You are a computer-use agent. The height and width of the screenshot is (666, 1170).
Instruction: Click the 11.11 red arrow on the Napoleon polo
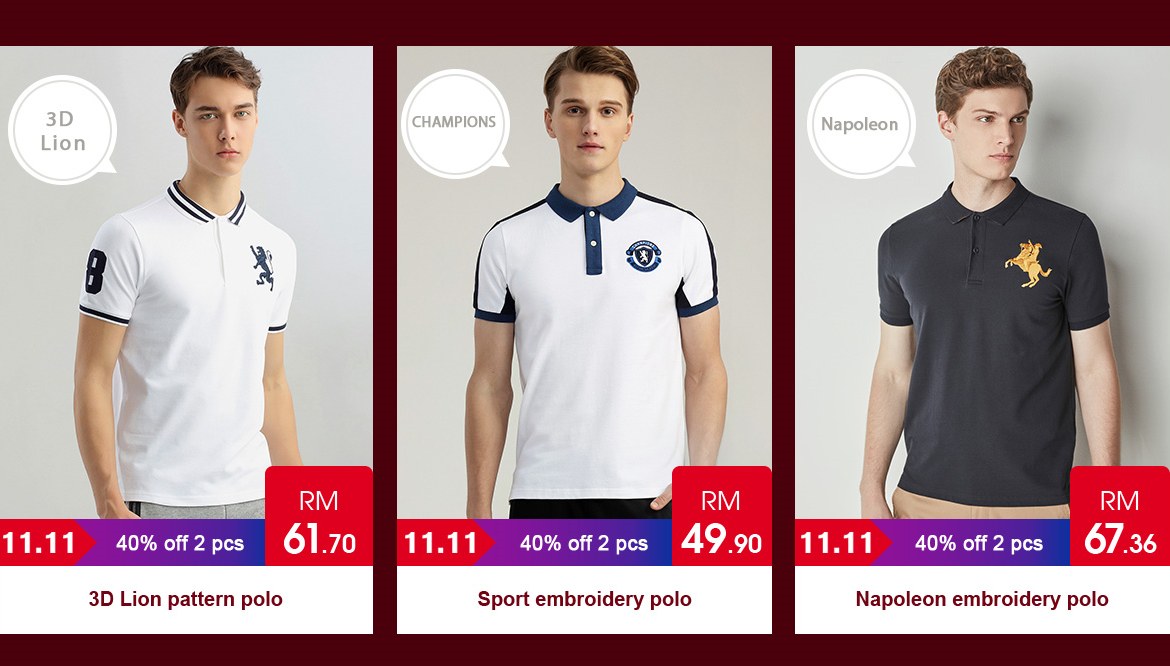coord(843,542)
